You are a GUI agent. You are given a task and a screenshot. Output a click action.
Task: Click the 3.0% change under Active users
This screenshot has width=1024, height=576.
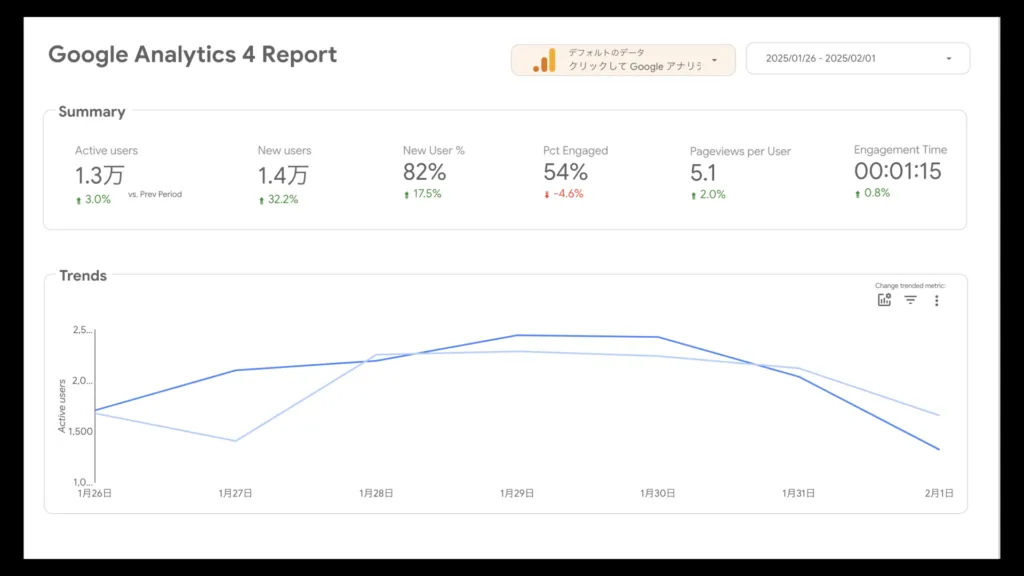pyautogui.click(x=93, y=200)
